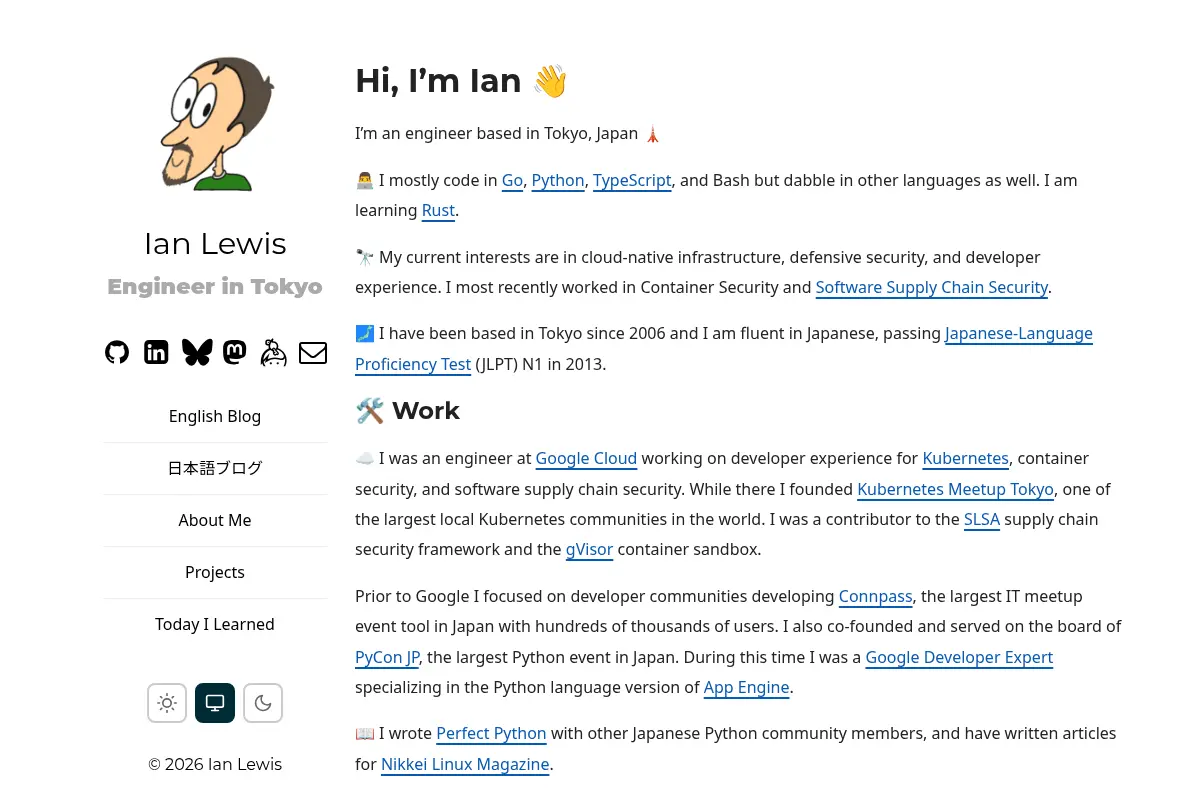Open the GitHub profile icon
The width and height of the screenshot is (1200, 800).
click(x=117, y=352)
